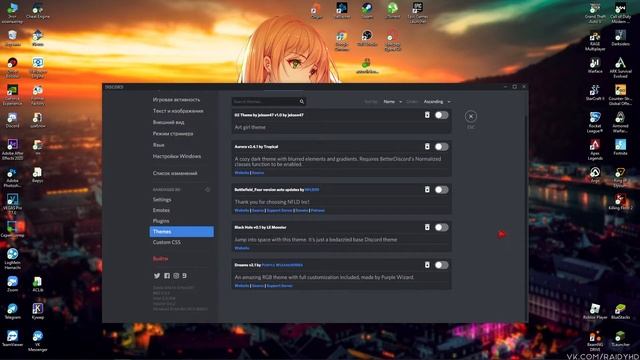This screenshot has height=360, width=640.
Task: Select Rocket League desktop icon
Action: click(x=595, y=122)
